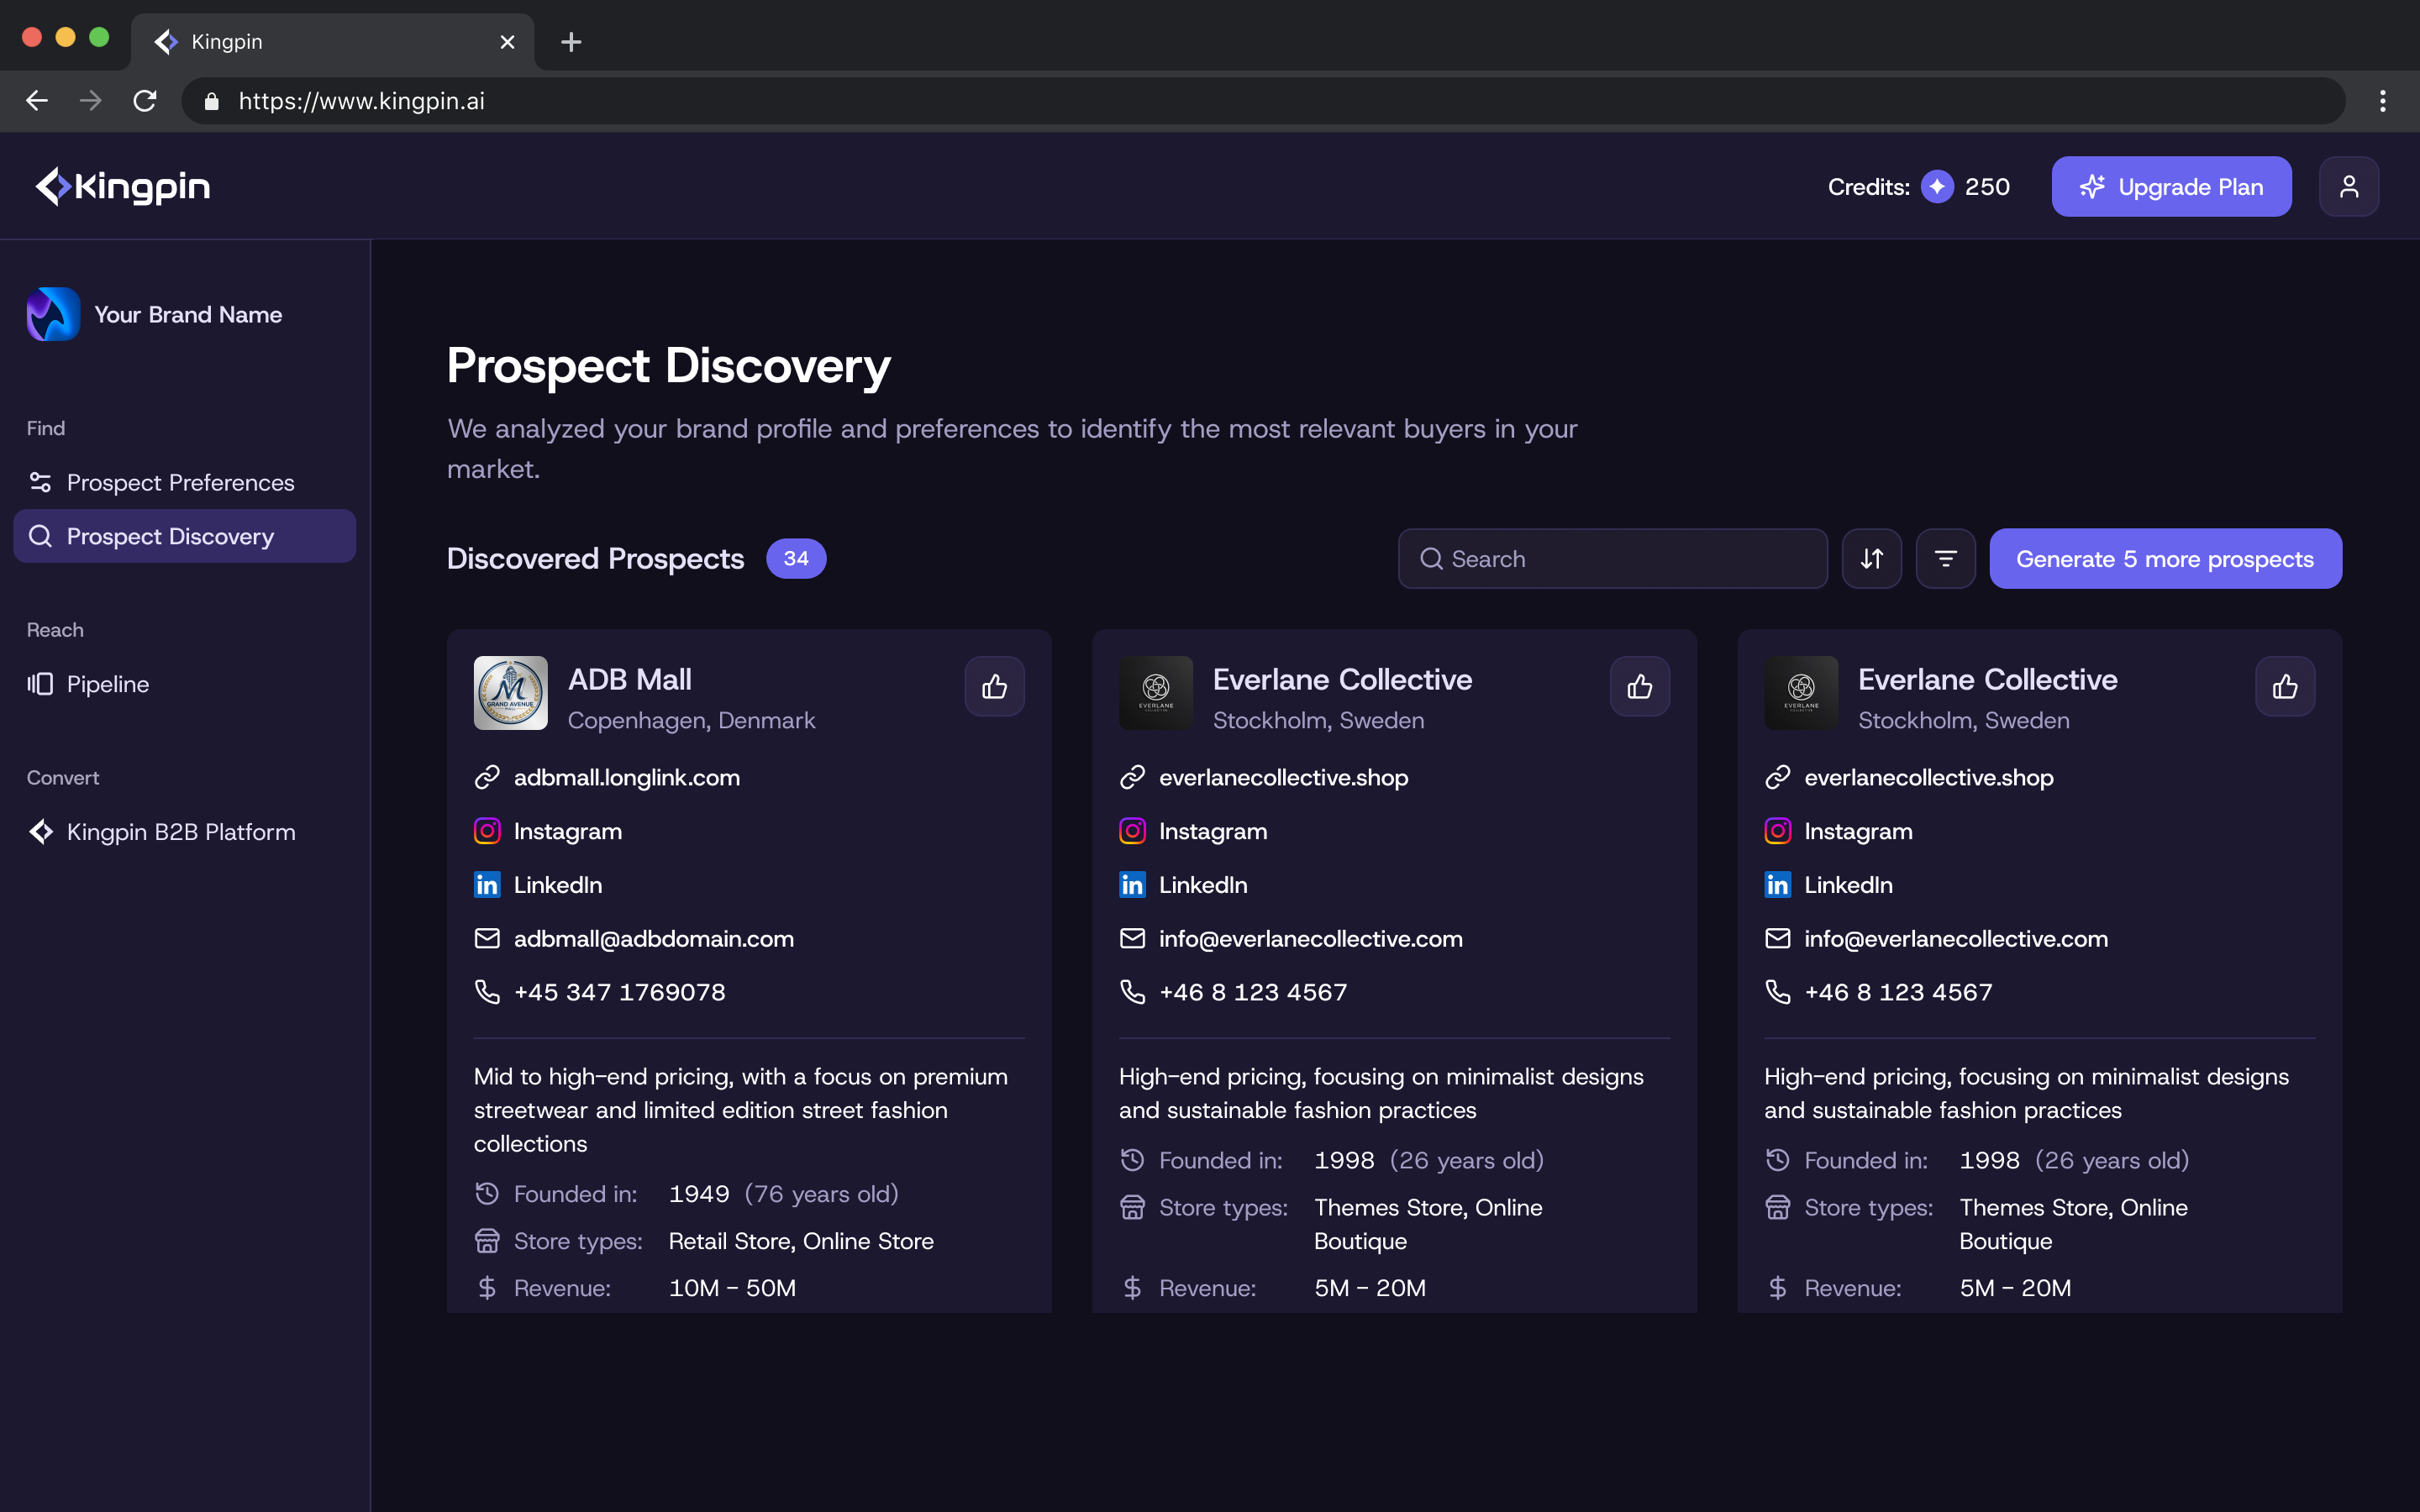Click ADB Mall website link icon

[x=487, y=777]
